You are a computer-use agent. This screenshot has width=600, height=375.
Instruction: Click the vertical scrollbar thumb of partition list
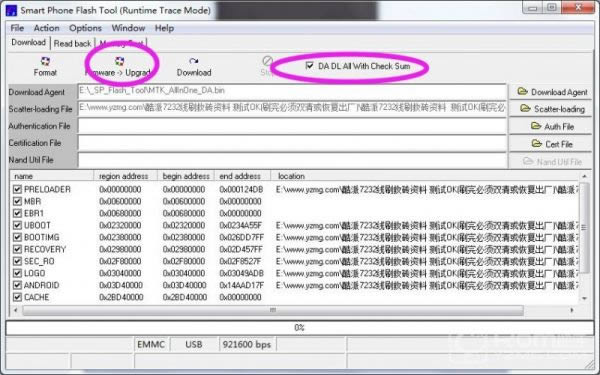coord(584,228)
